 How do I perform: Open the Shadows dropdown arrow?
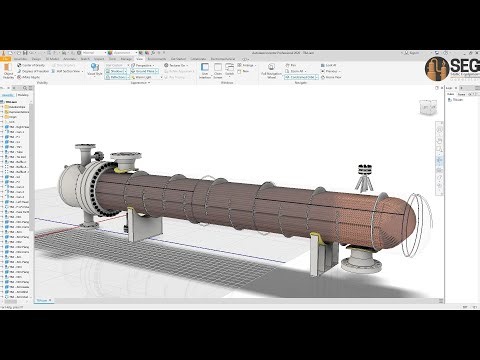125,71
